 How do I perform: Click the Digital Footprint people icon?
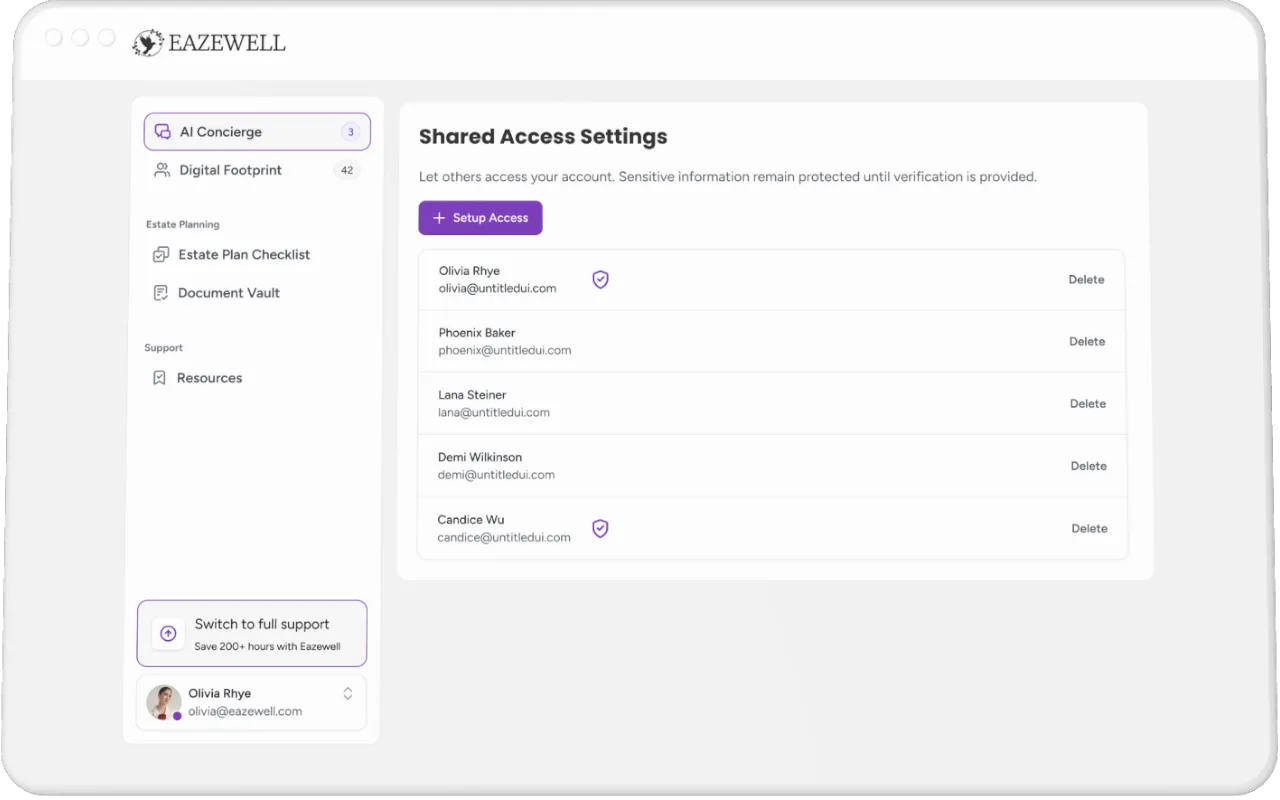(x=161, y=170)
